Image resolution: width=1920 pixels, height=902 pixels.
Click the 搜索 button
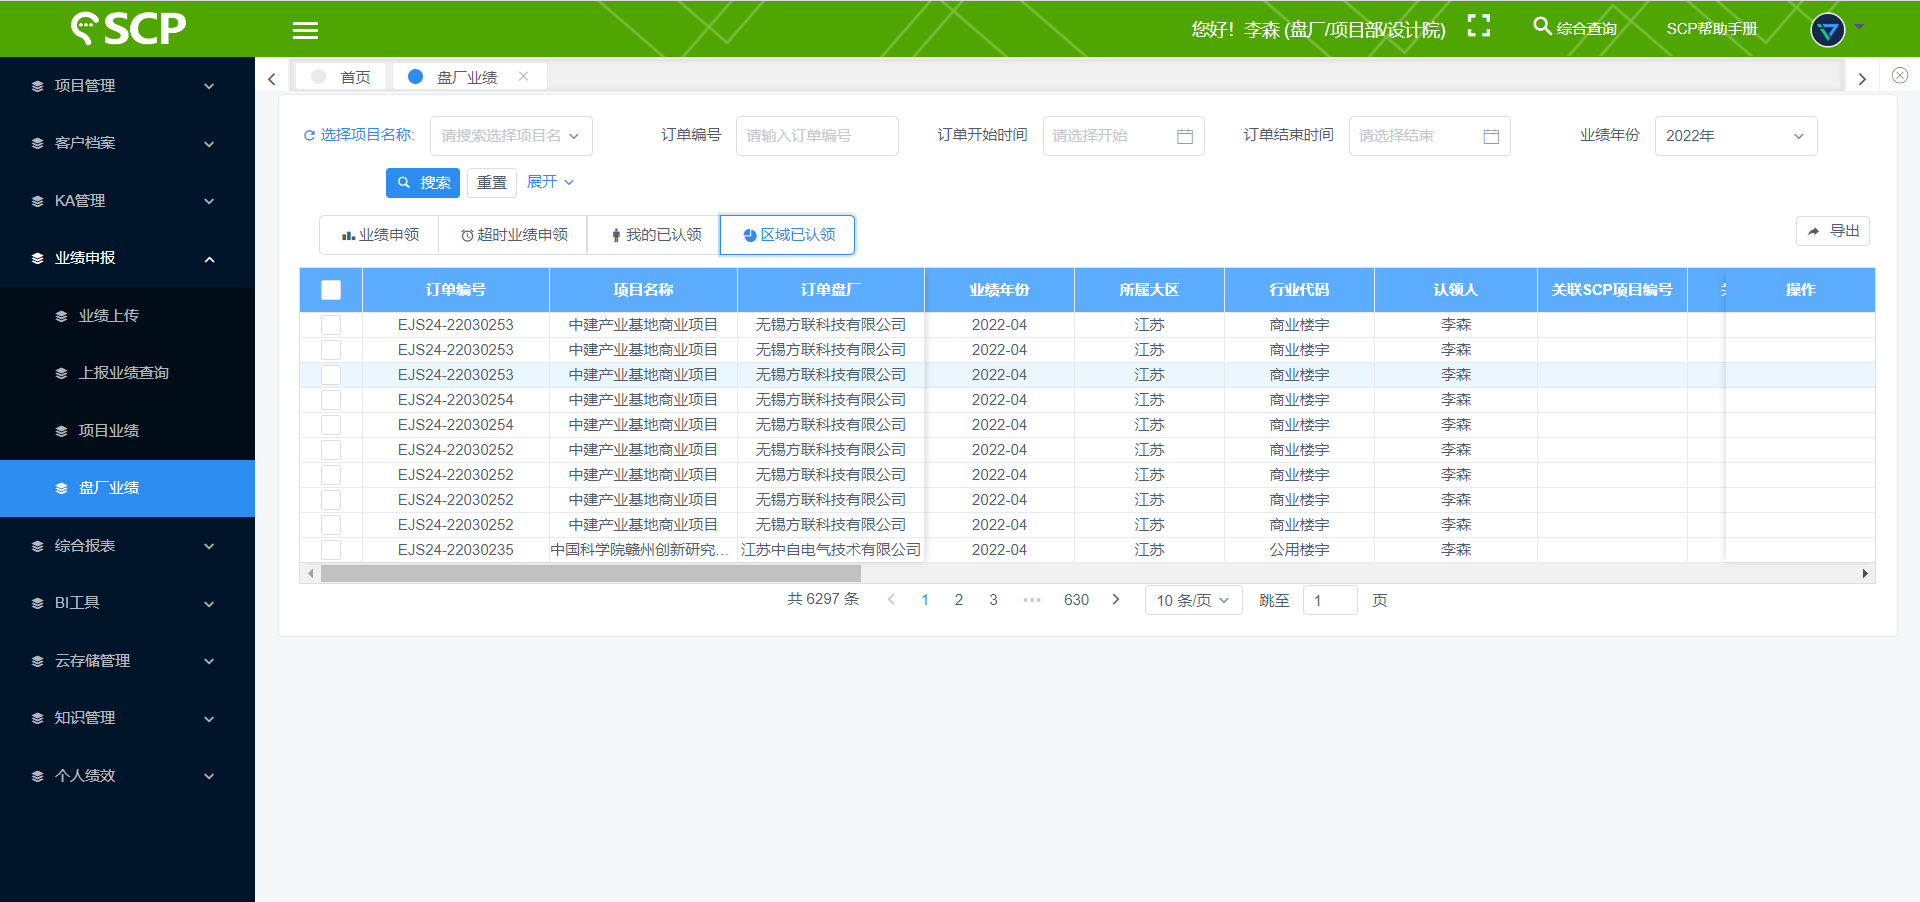(x=423, y=183)
